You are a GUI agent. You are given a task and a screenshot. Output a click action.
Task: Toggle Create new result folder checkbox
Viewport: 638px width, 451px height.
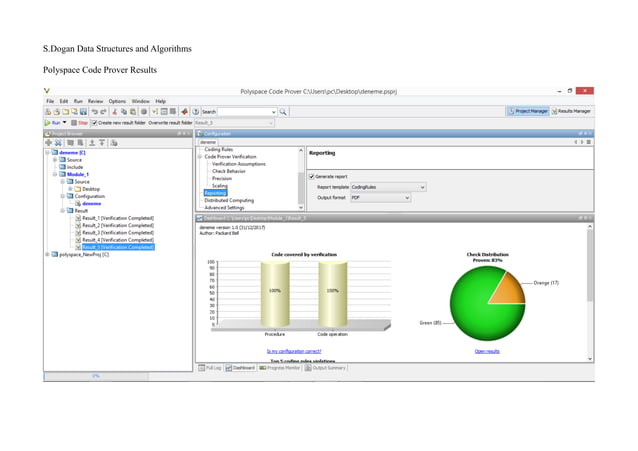coord(93,122)
